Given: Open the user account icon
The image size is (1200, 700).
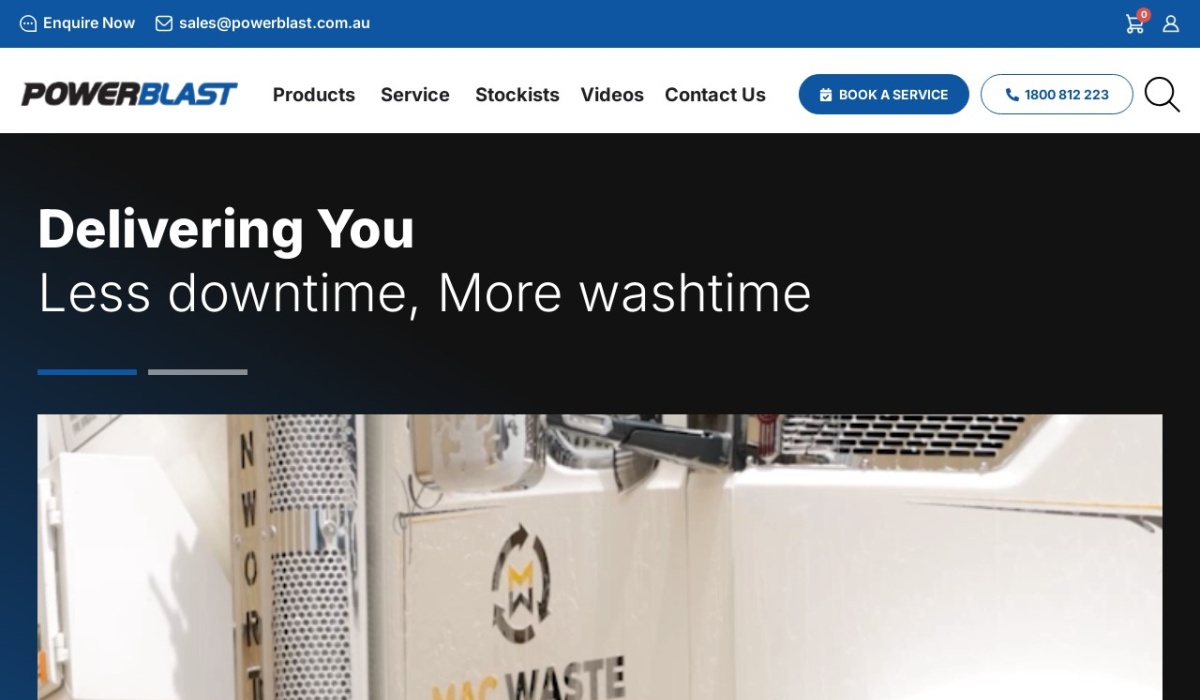Looking at the screenshot, I should pyautogui.click(x=1170, y=23).
